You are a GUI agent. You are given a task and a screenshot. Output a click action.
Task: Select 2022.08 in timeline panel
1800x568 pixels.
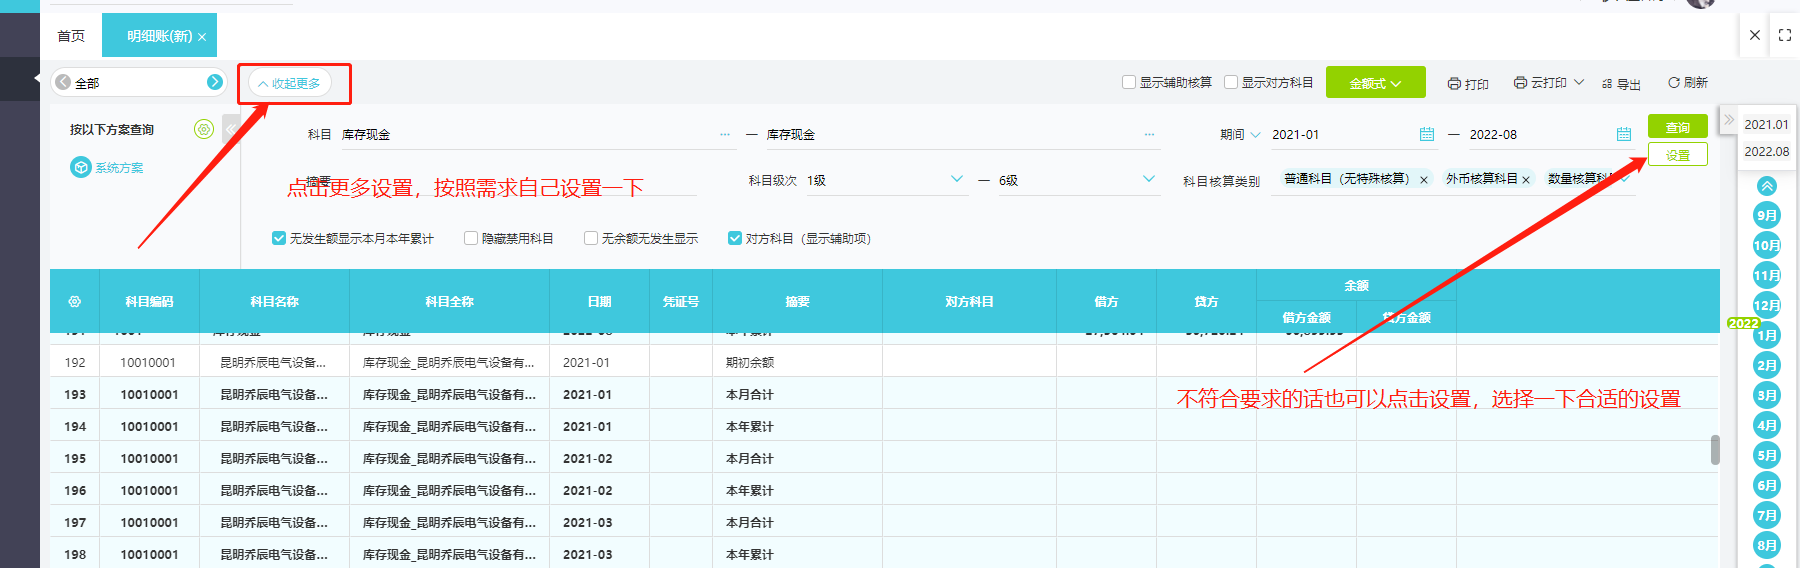click(1766, 151)
